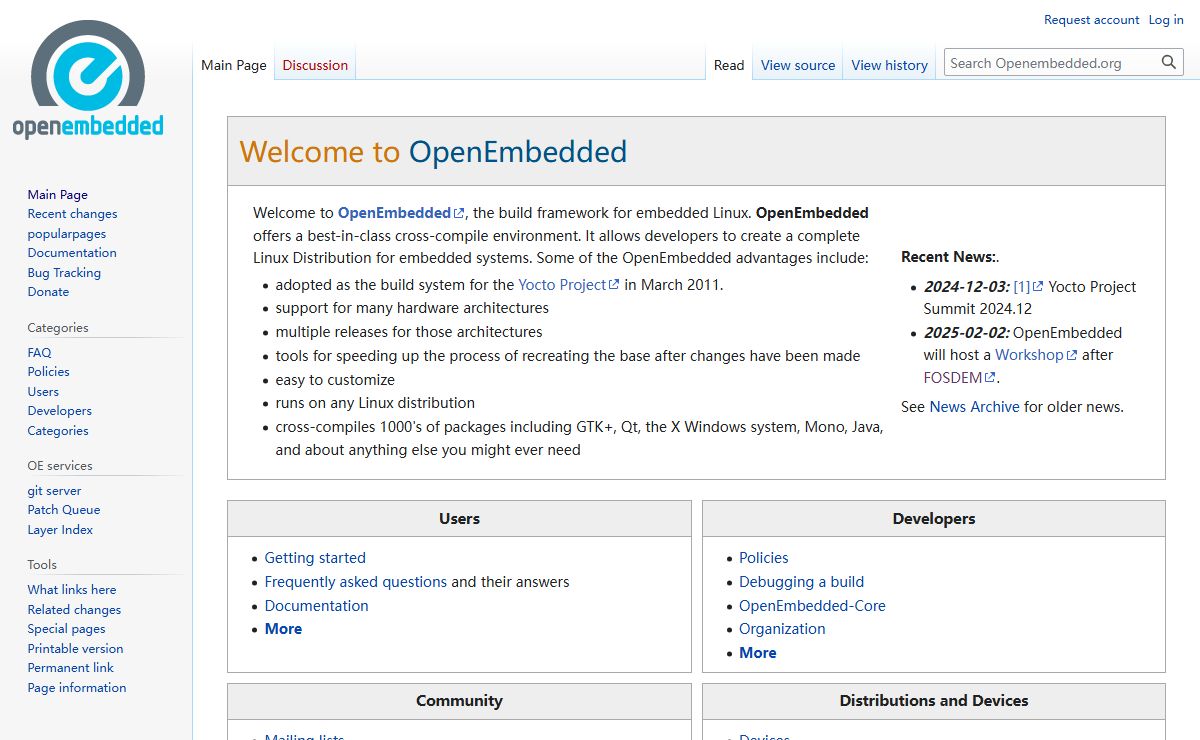
Task: Open the Users sidebar category link
Action: [43, 392]
